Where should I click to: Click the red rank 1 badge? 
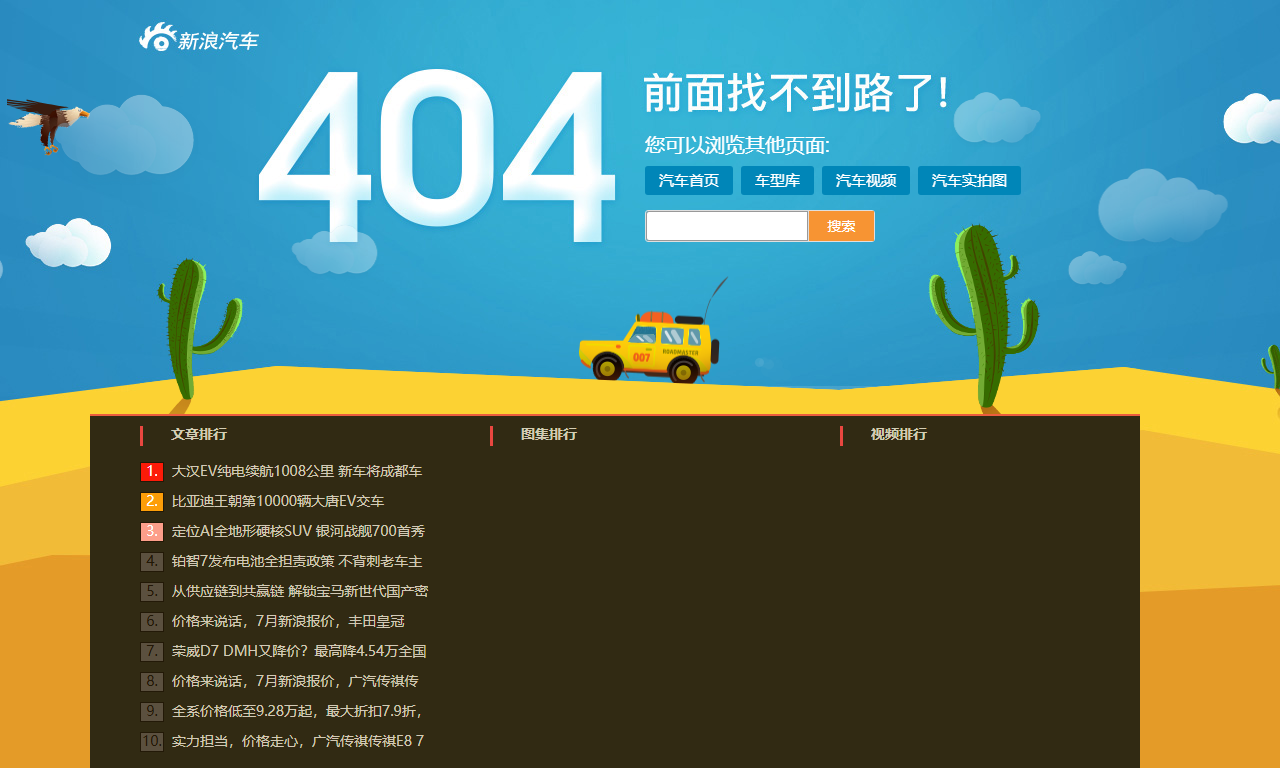pos(152,471)
